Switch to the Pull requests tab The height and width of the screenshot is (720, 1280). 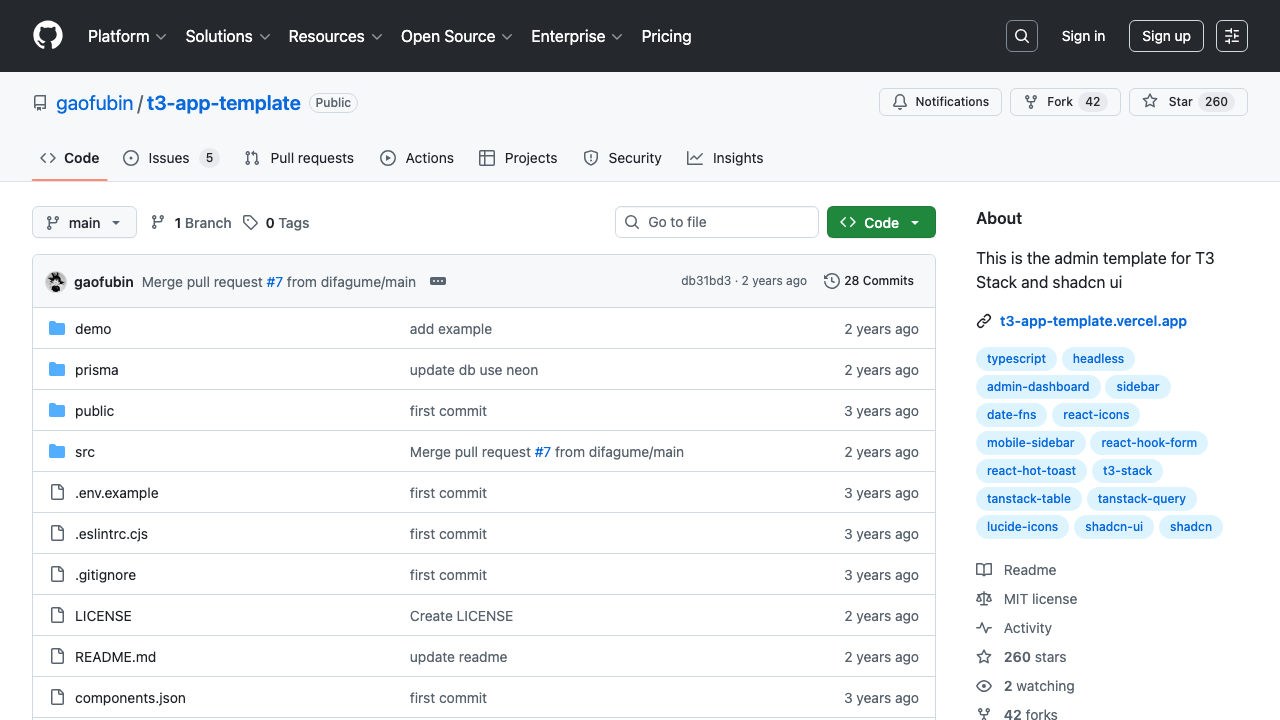[298, 158]
